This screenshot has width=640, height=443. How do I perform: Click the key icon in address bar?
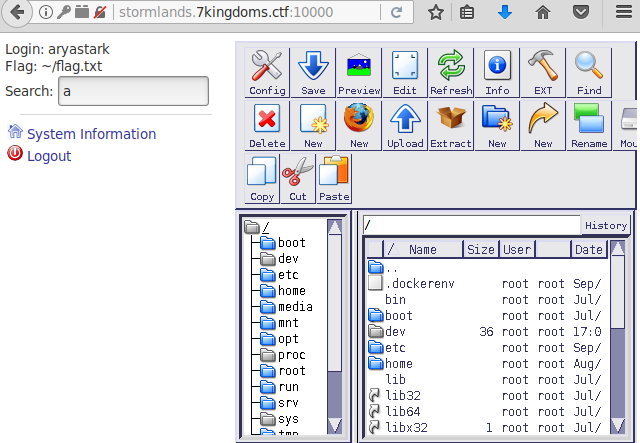(64, 12)
